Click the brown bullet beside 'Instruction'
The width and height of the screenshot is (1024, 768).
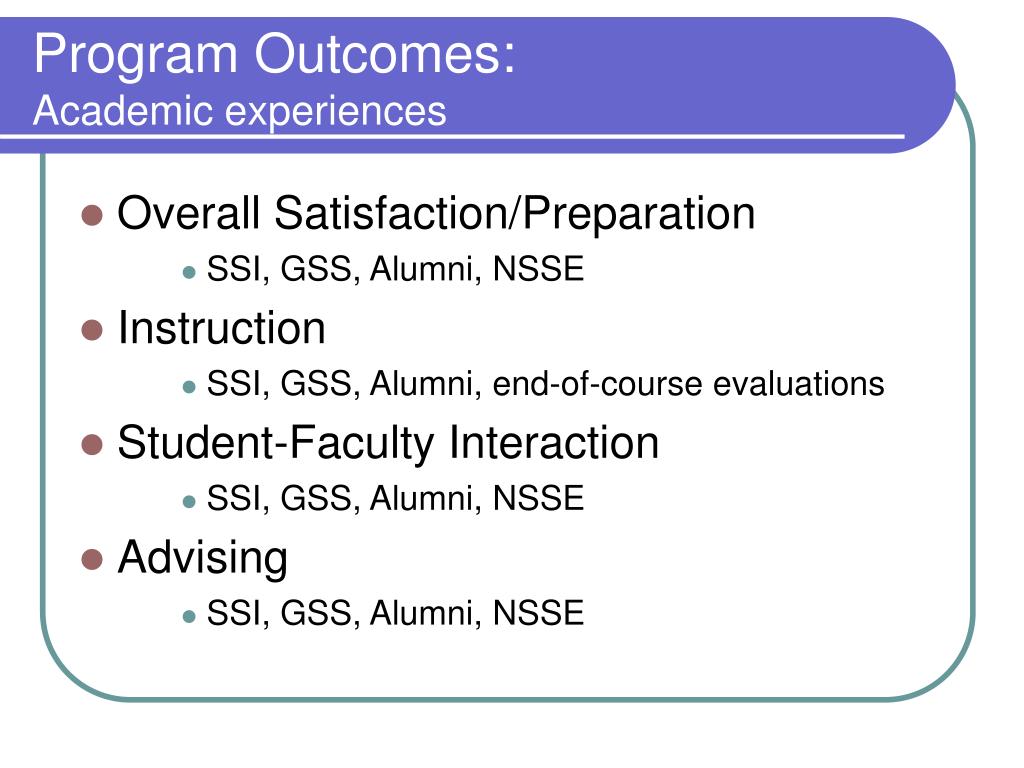92,330
